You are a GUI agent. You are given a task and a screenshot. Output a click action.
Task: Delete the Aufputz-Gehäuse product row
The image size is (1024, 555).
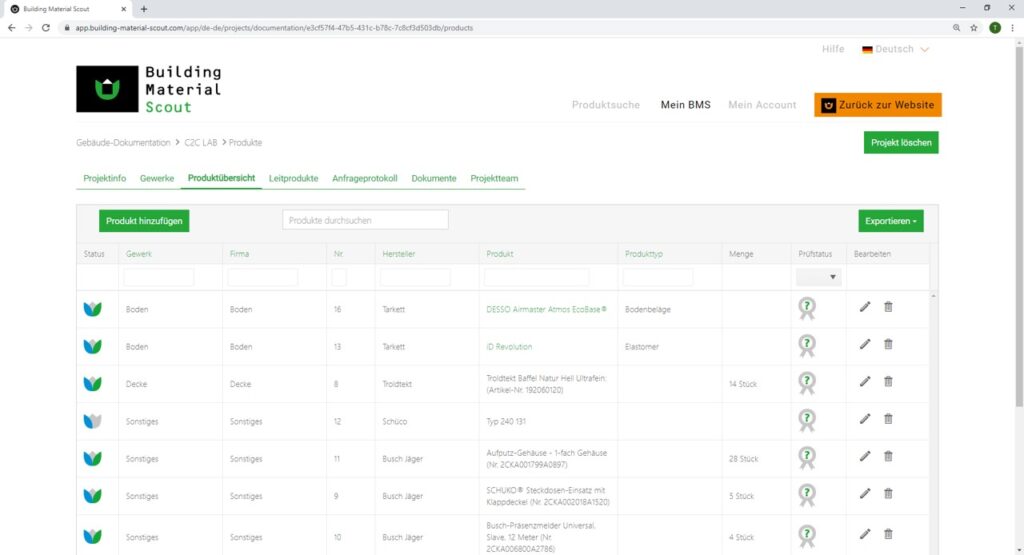pyautogui.click(x=888, y=456)
